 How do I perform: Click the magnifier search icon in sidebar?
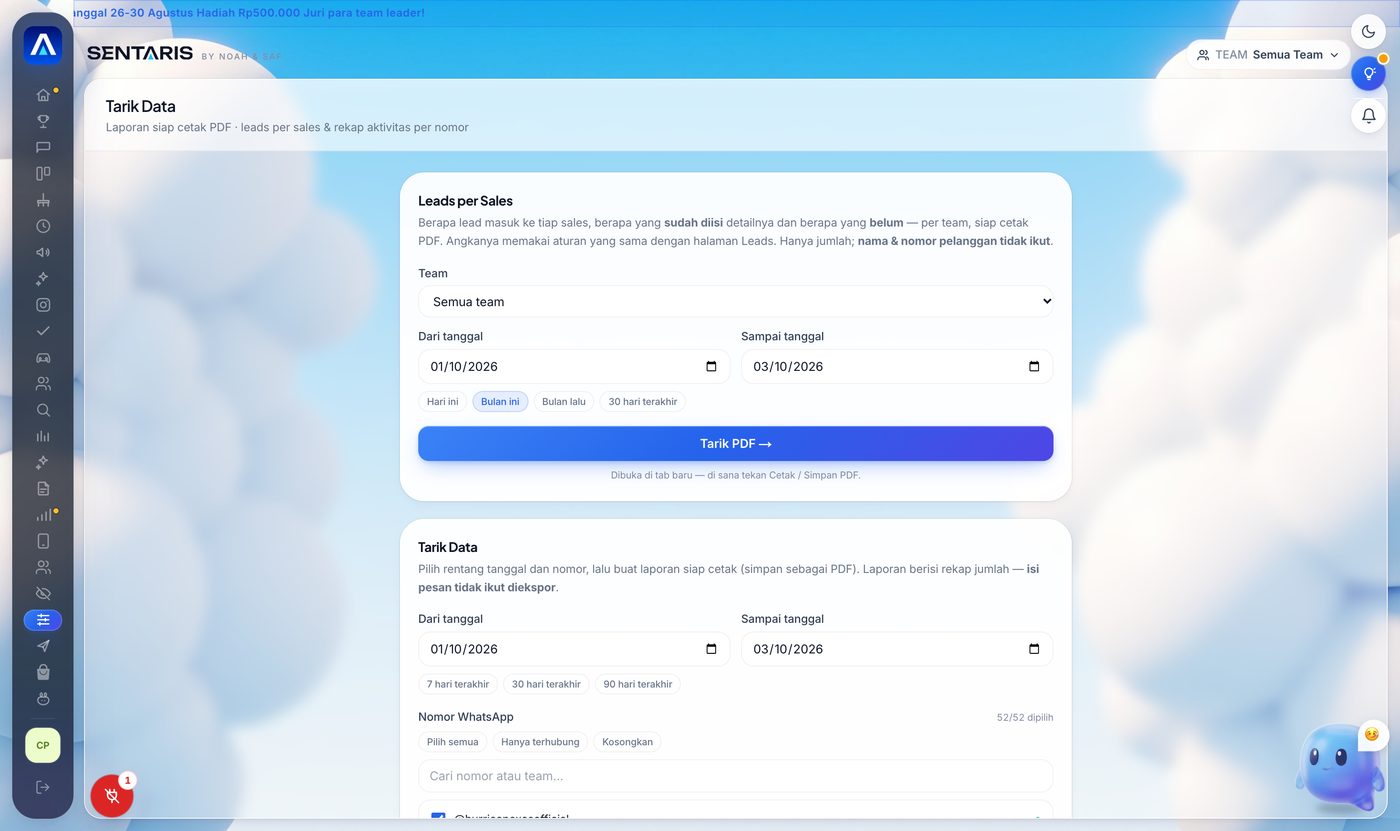[x=43, y=410]
